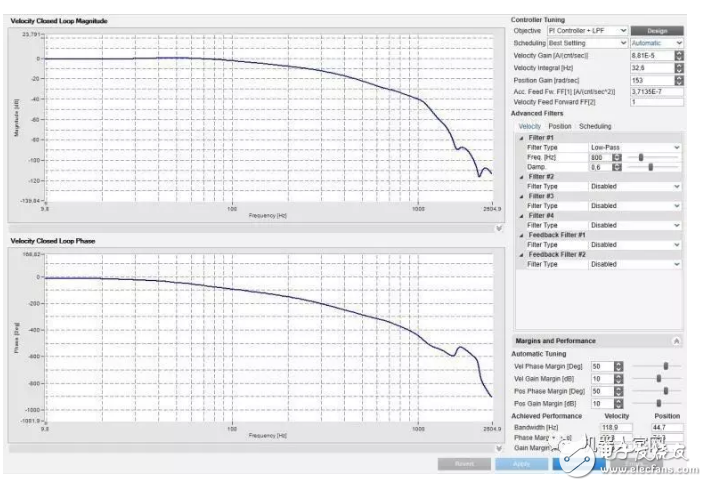Switch to the Position filters tab
The width and height of the screenshot is (707, 486).
click(x=560, y=126)
